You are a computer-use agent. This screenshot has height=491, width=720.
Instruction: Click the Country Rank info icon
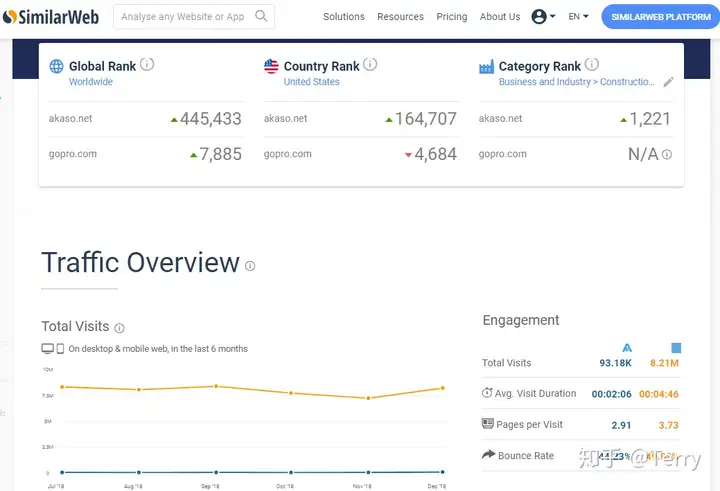coord(370,64)
